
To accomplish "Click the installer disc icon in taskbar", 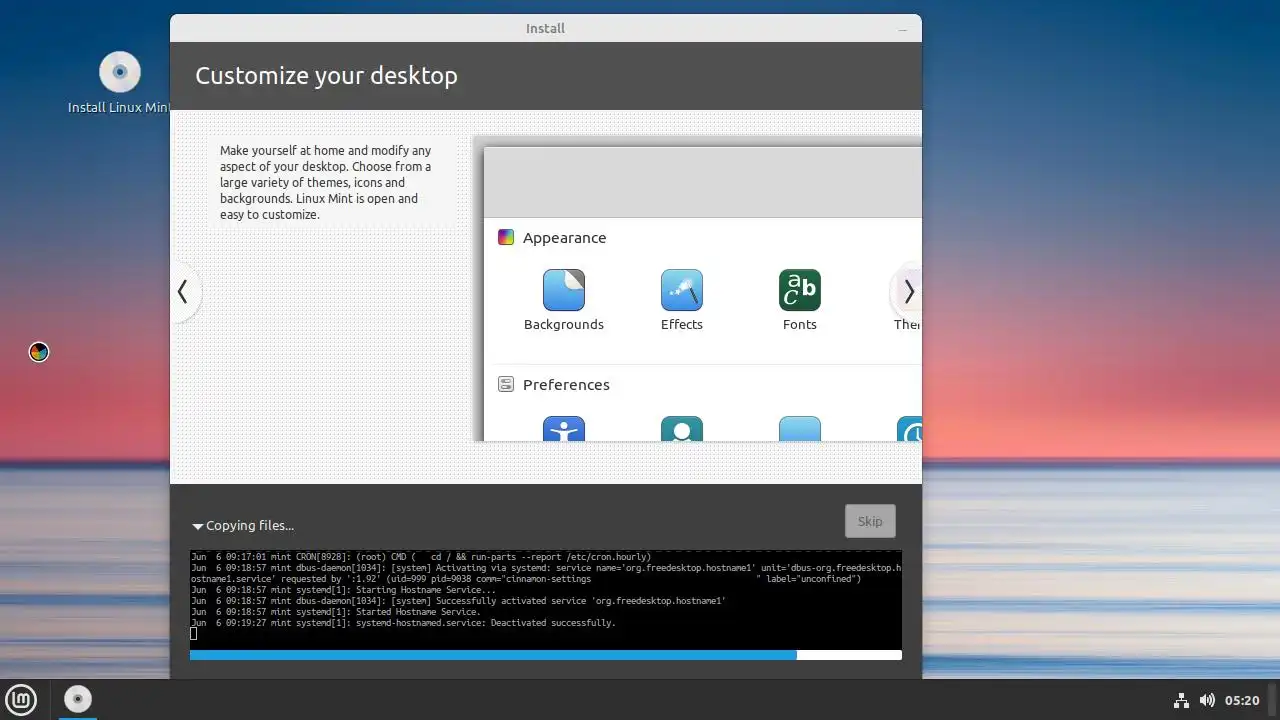I will point(77,699).
